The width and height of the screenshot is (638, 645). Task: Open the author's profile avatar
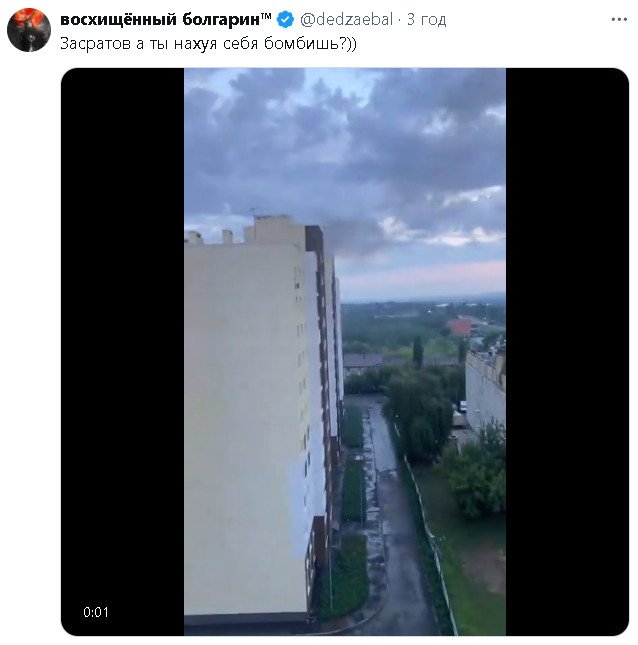click(29, 29)
